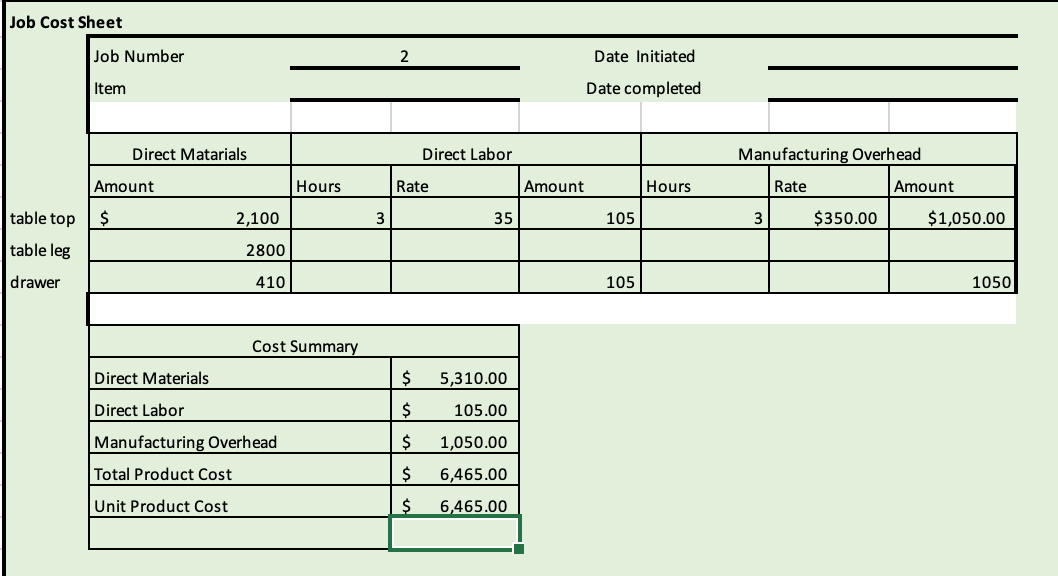Select Direct Labor amount 105 in drawer row

coord(580,277)
